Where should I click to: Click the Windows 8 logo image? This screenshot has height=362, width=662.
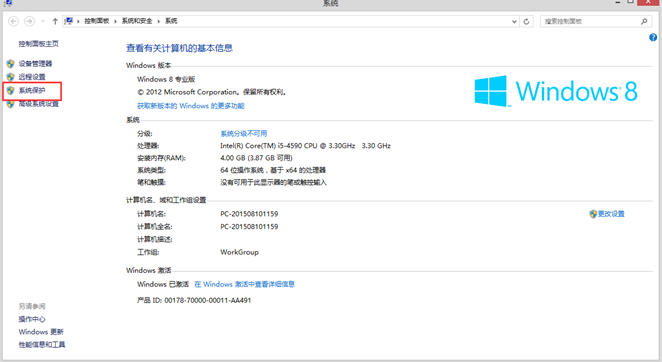556,91
